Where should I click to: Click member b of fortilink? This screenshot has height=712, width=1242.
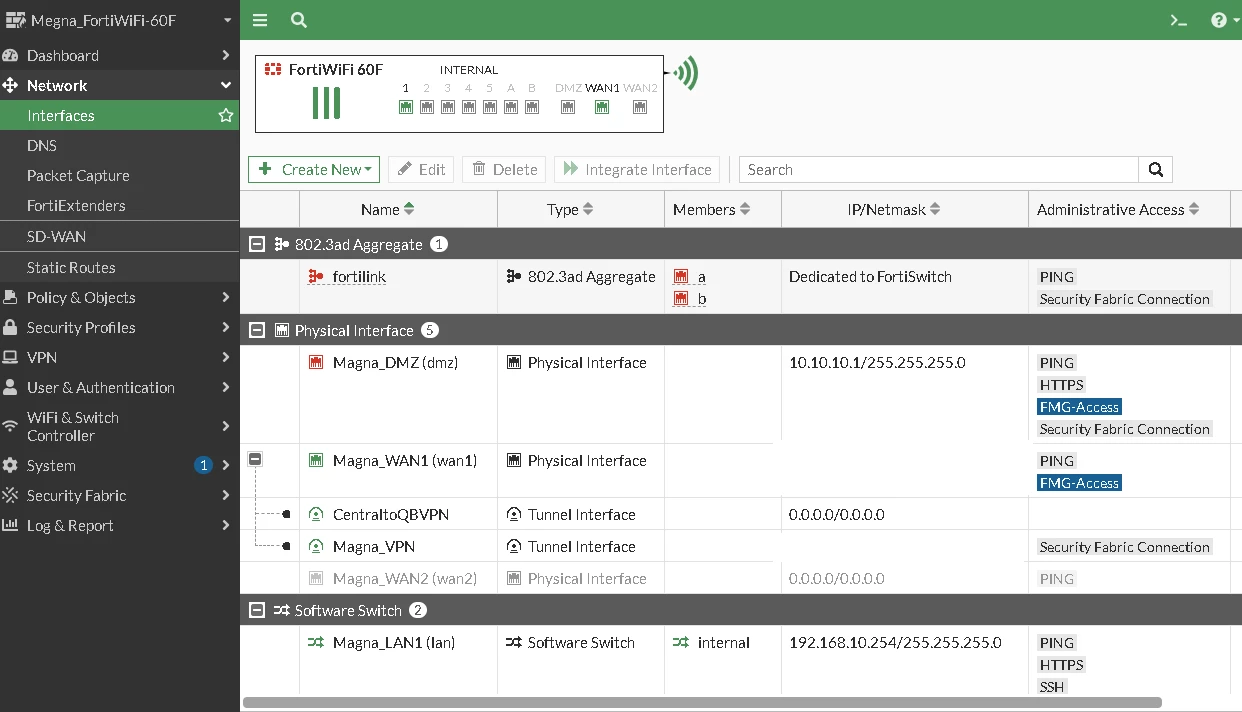691,299
